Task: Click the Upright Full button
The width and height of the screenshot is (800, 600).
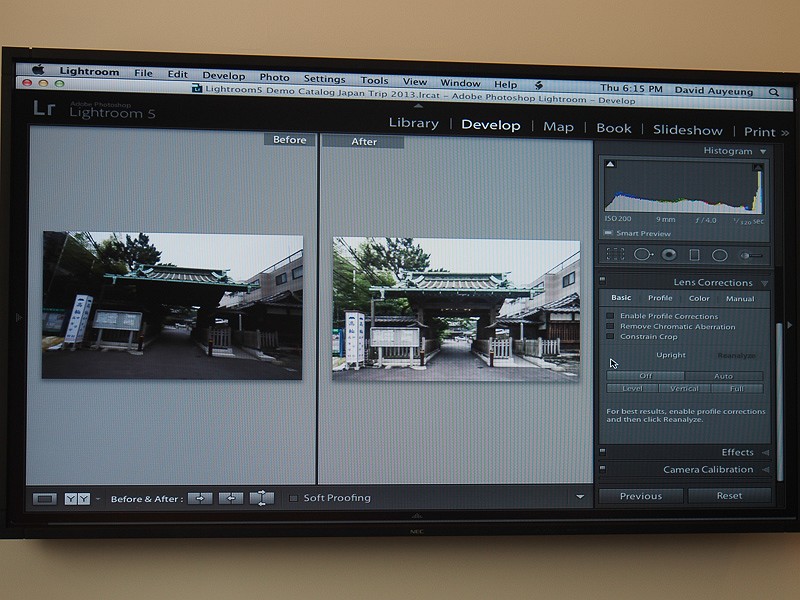Action: (x=737, y=389)
